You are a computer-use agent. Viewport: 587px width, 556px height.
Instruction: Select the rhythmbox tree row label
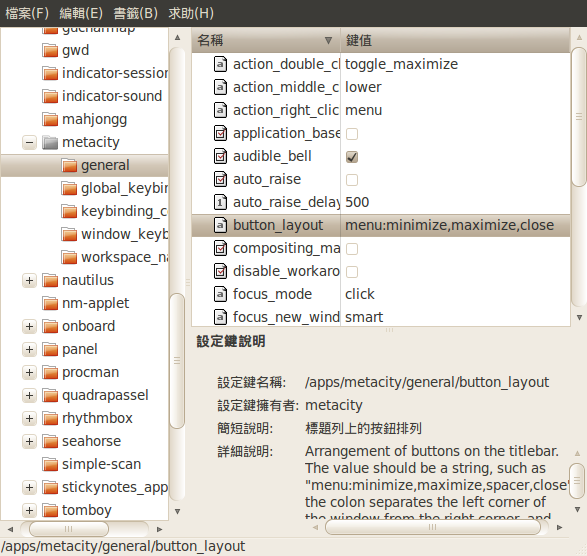[97, 418]
